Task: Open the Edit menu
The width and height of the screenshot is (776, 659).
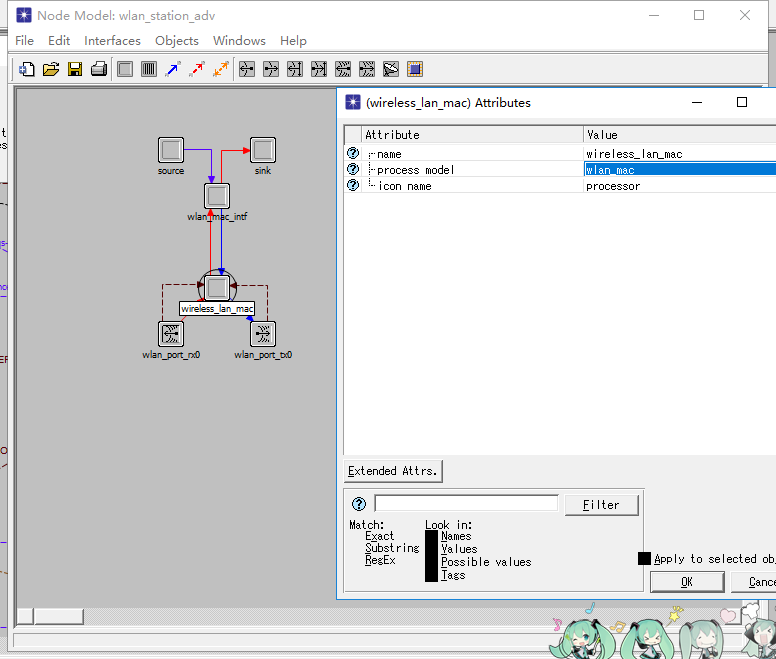Action: (x=59, y=41)
